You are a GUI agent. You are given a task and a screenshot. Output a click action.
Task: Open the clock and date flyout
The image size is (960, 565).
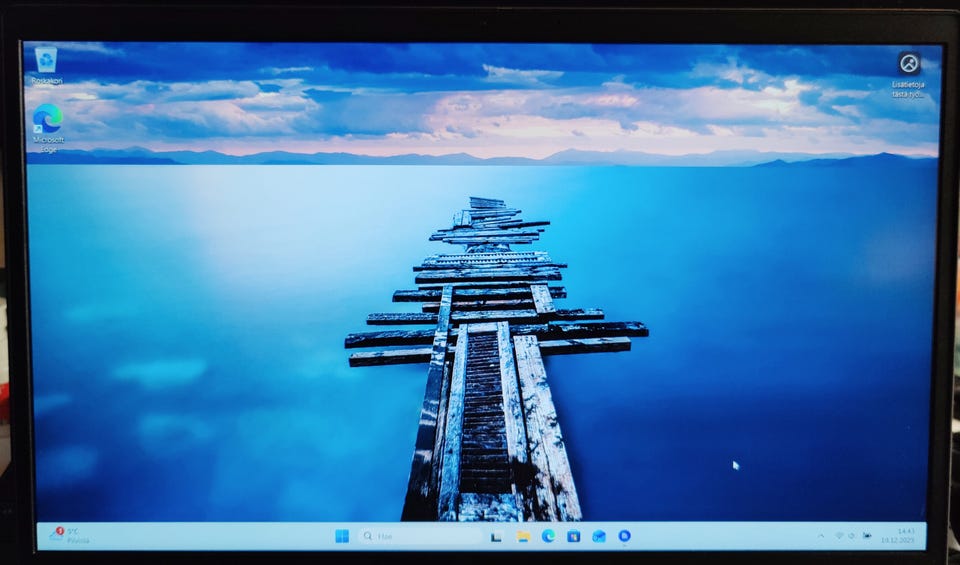click(x=898, y=536)
